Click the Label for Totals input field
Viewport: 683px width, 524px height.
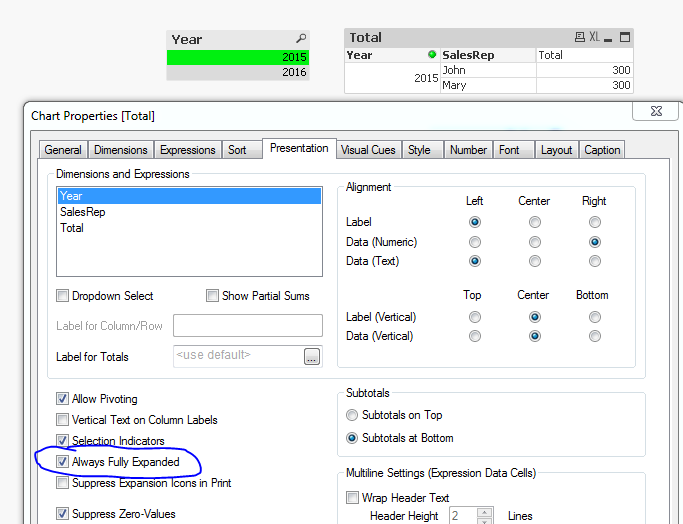point(239,356)
